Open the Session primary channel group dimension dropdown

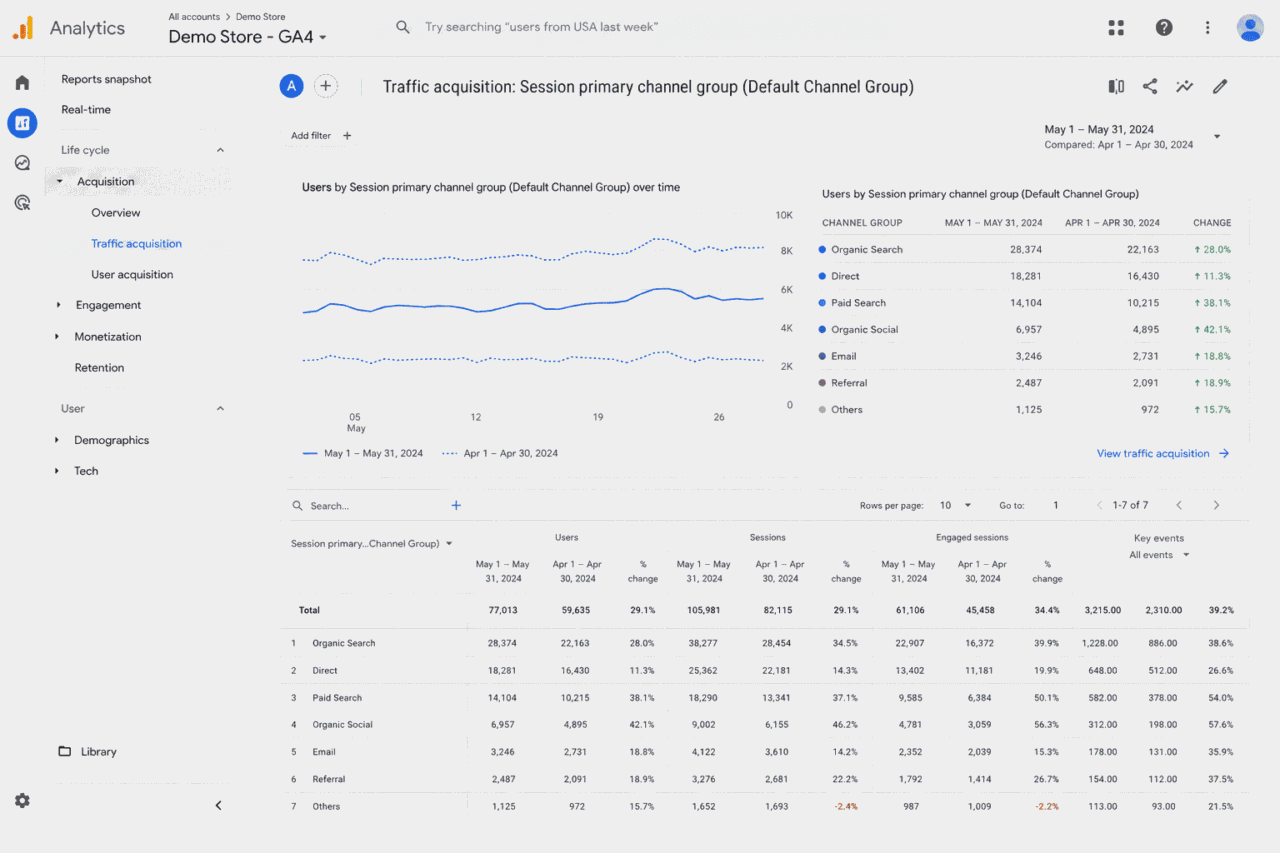[371, 544]
